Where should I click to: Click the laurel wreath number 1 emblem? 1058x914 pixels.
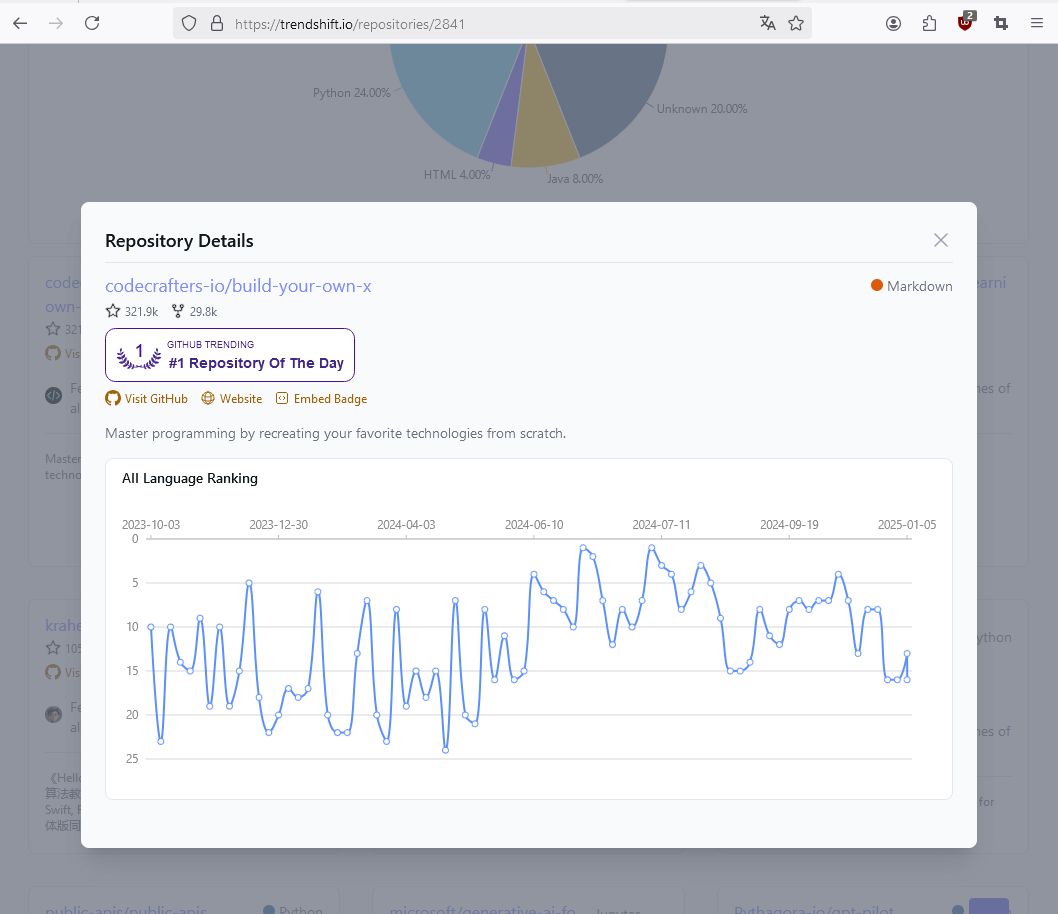click(139, 355)
